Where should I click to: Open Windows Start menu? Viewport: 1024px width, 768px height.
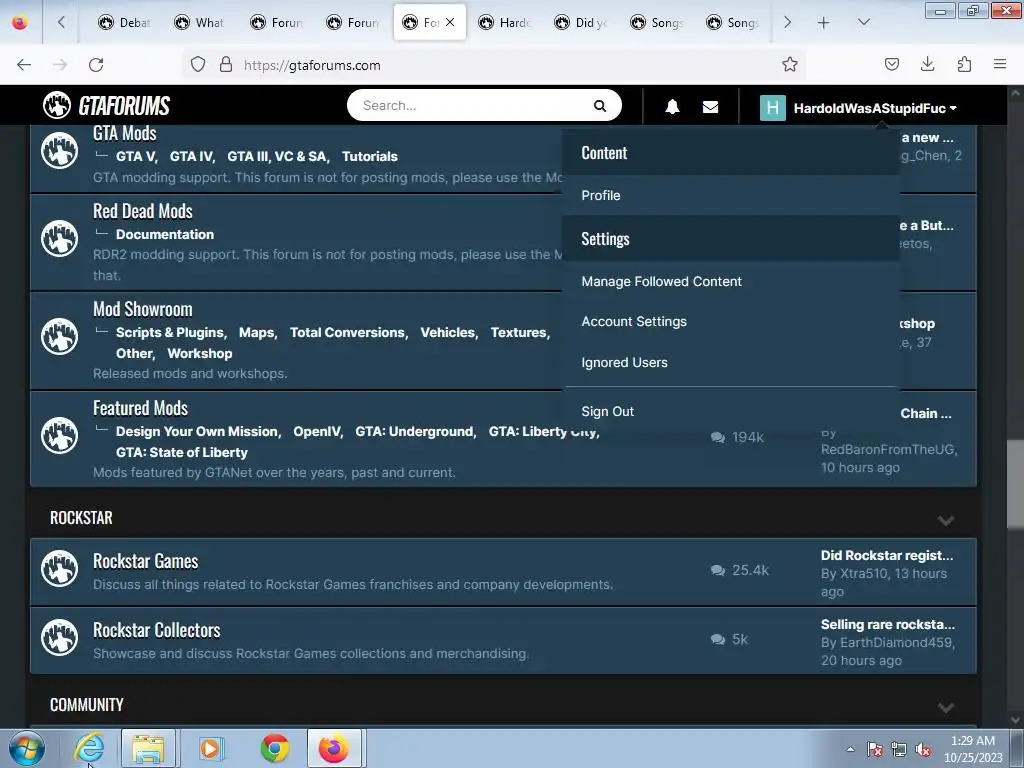click(x=27, y=748)
